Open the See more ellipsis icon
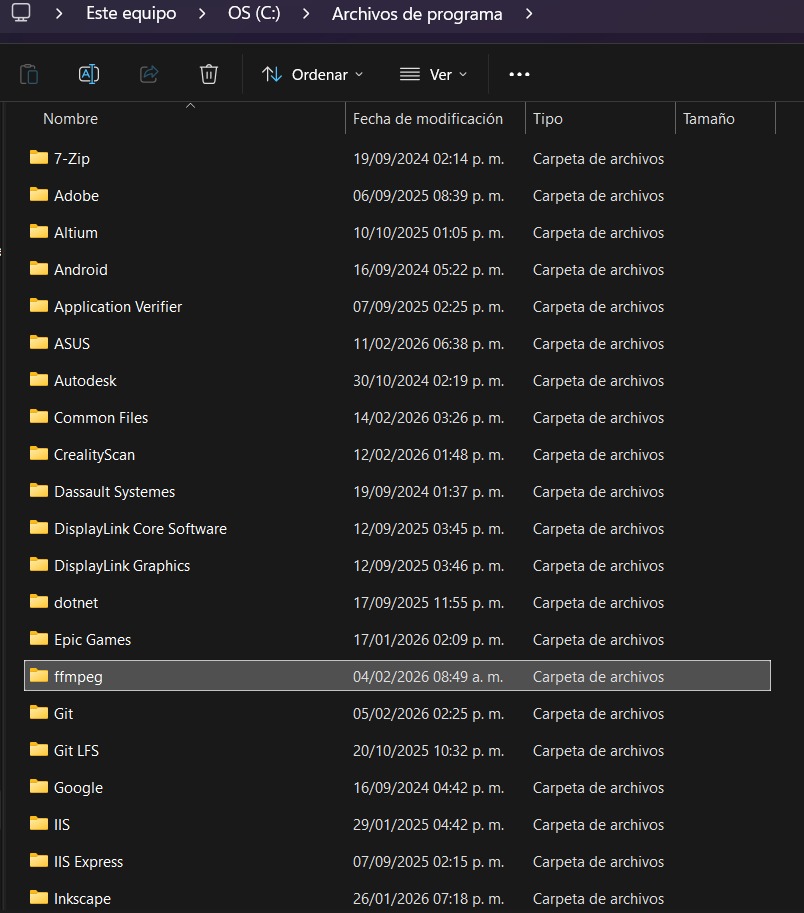The width and height of the screenshot is (804, 913). [519, 73]
